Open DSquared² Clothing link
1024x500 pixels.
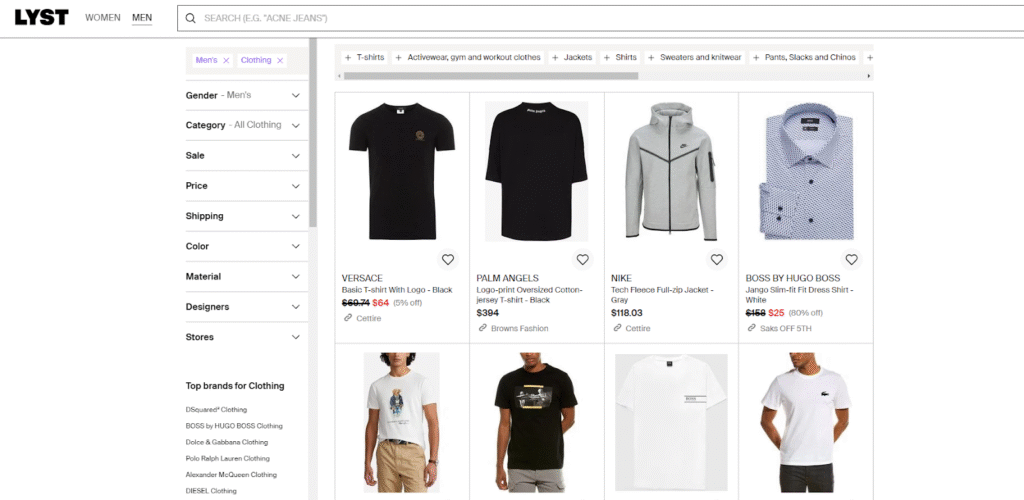[x=216, y=410]
